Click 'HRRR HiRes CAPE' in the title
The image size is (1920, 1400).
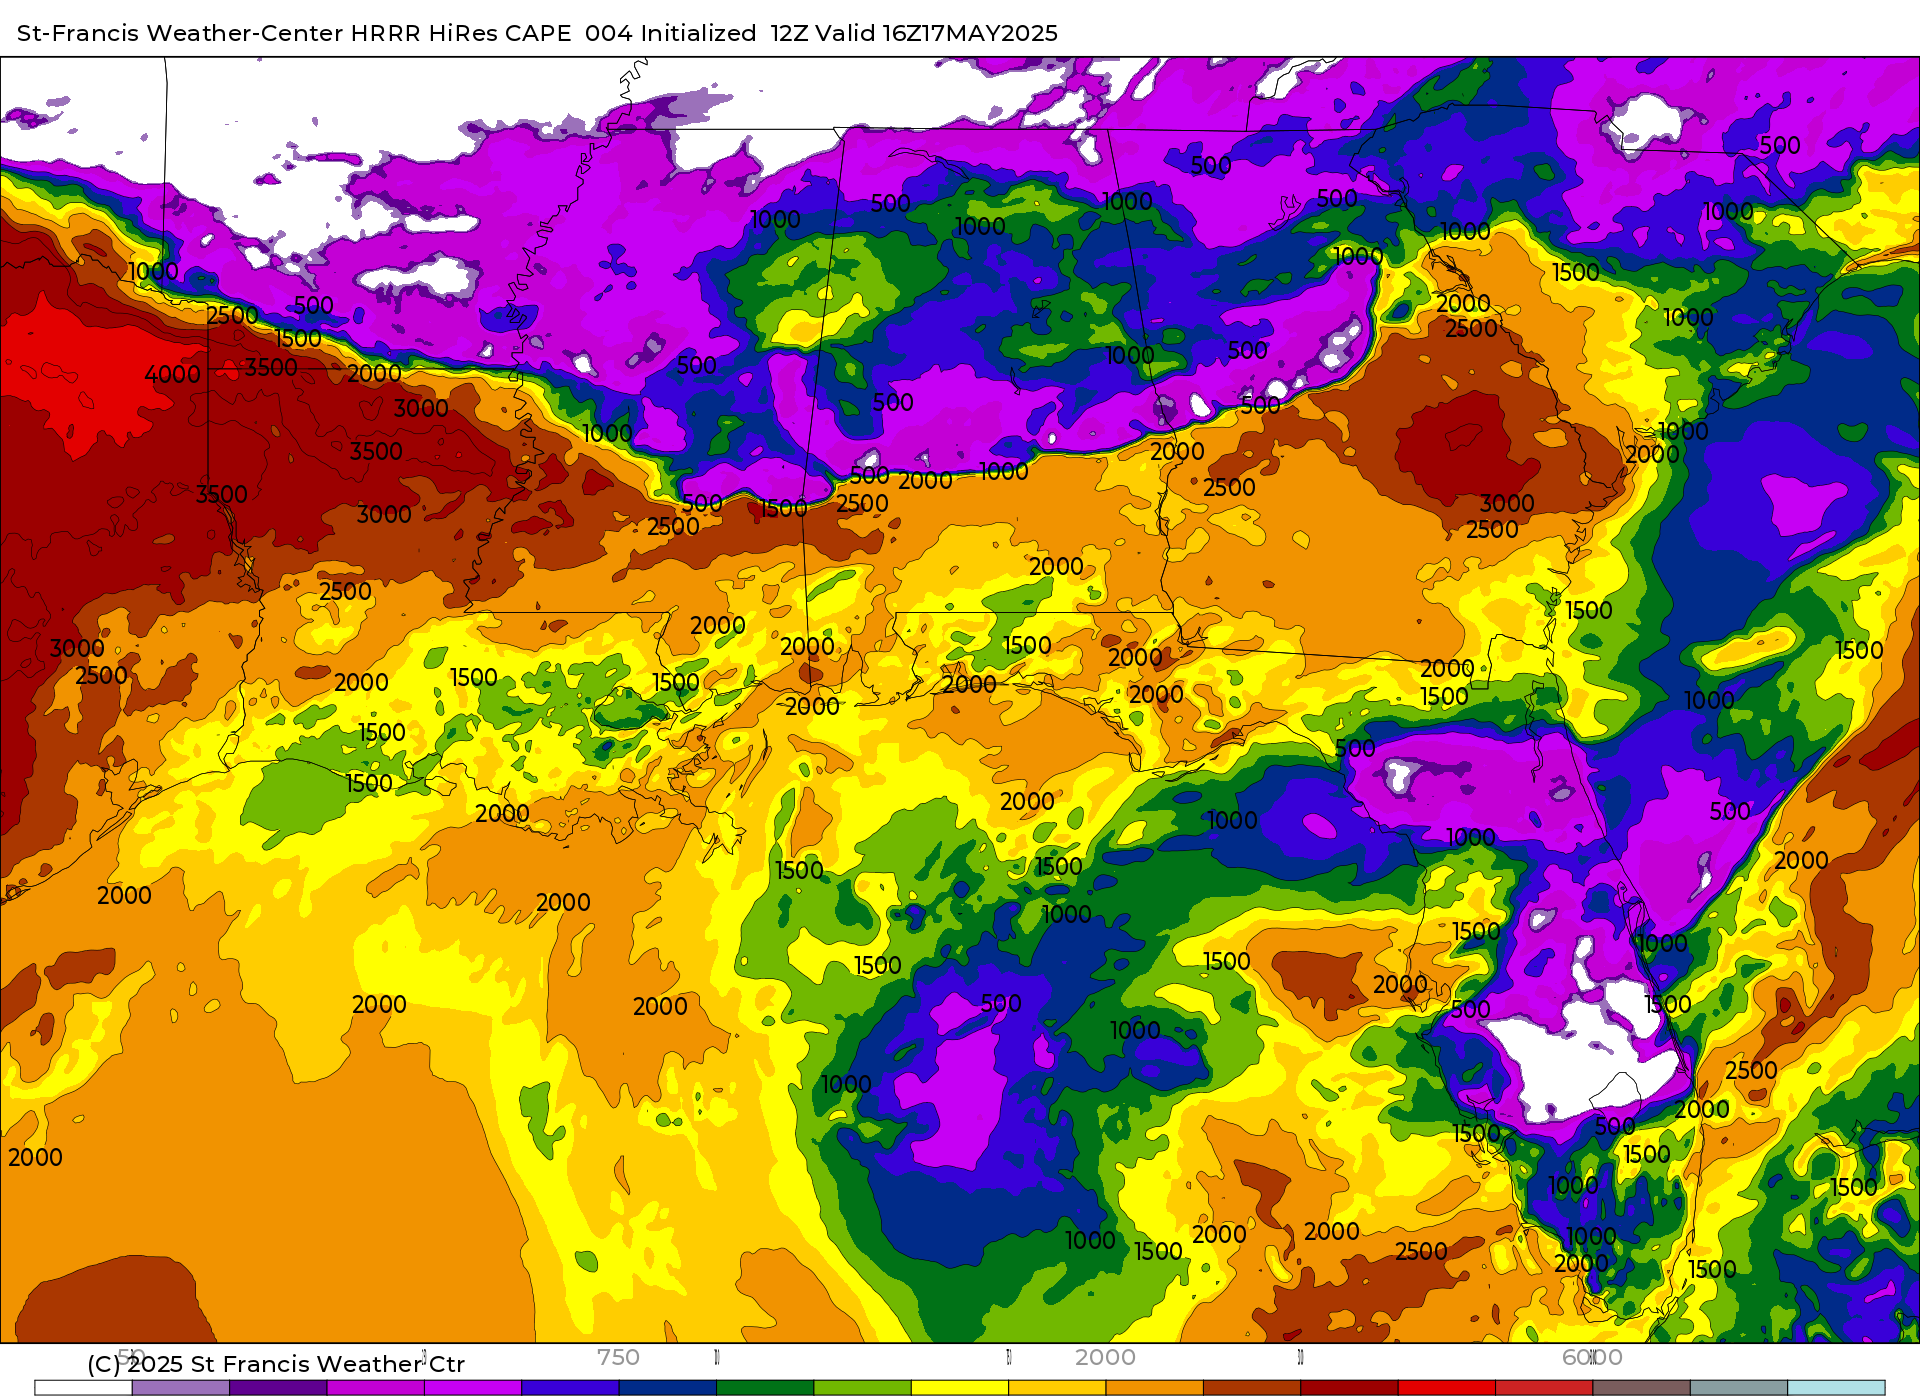(461, 33)
